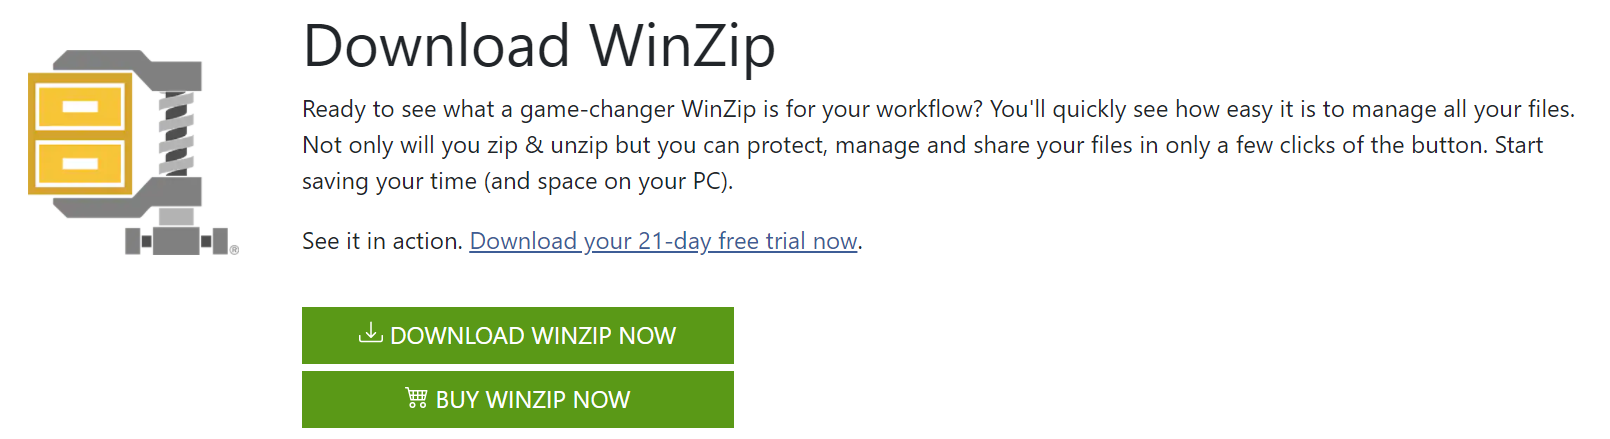Image resolution: width=1610 pixels, height=439 pixels.
Task: Open the 21-day free trial download link
Action: (x=663, y=241)
